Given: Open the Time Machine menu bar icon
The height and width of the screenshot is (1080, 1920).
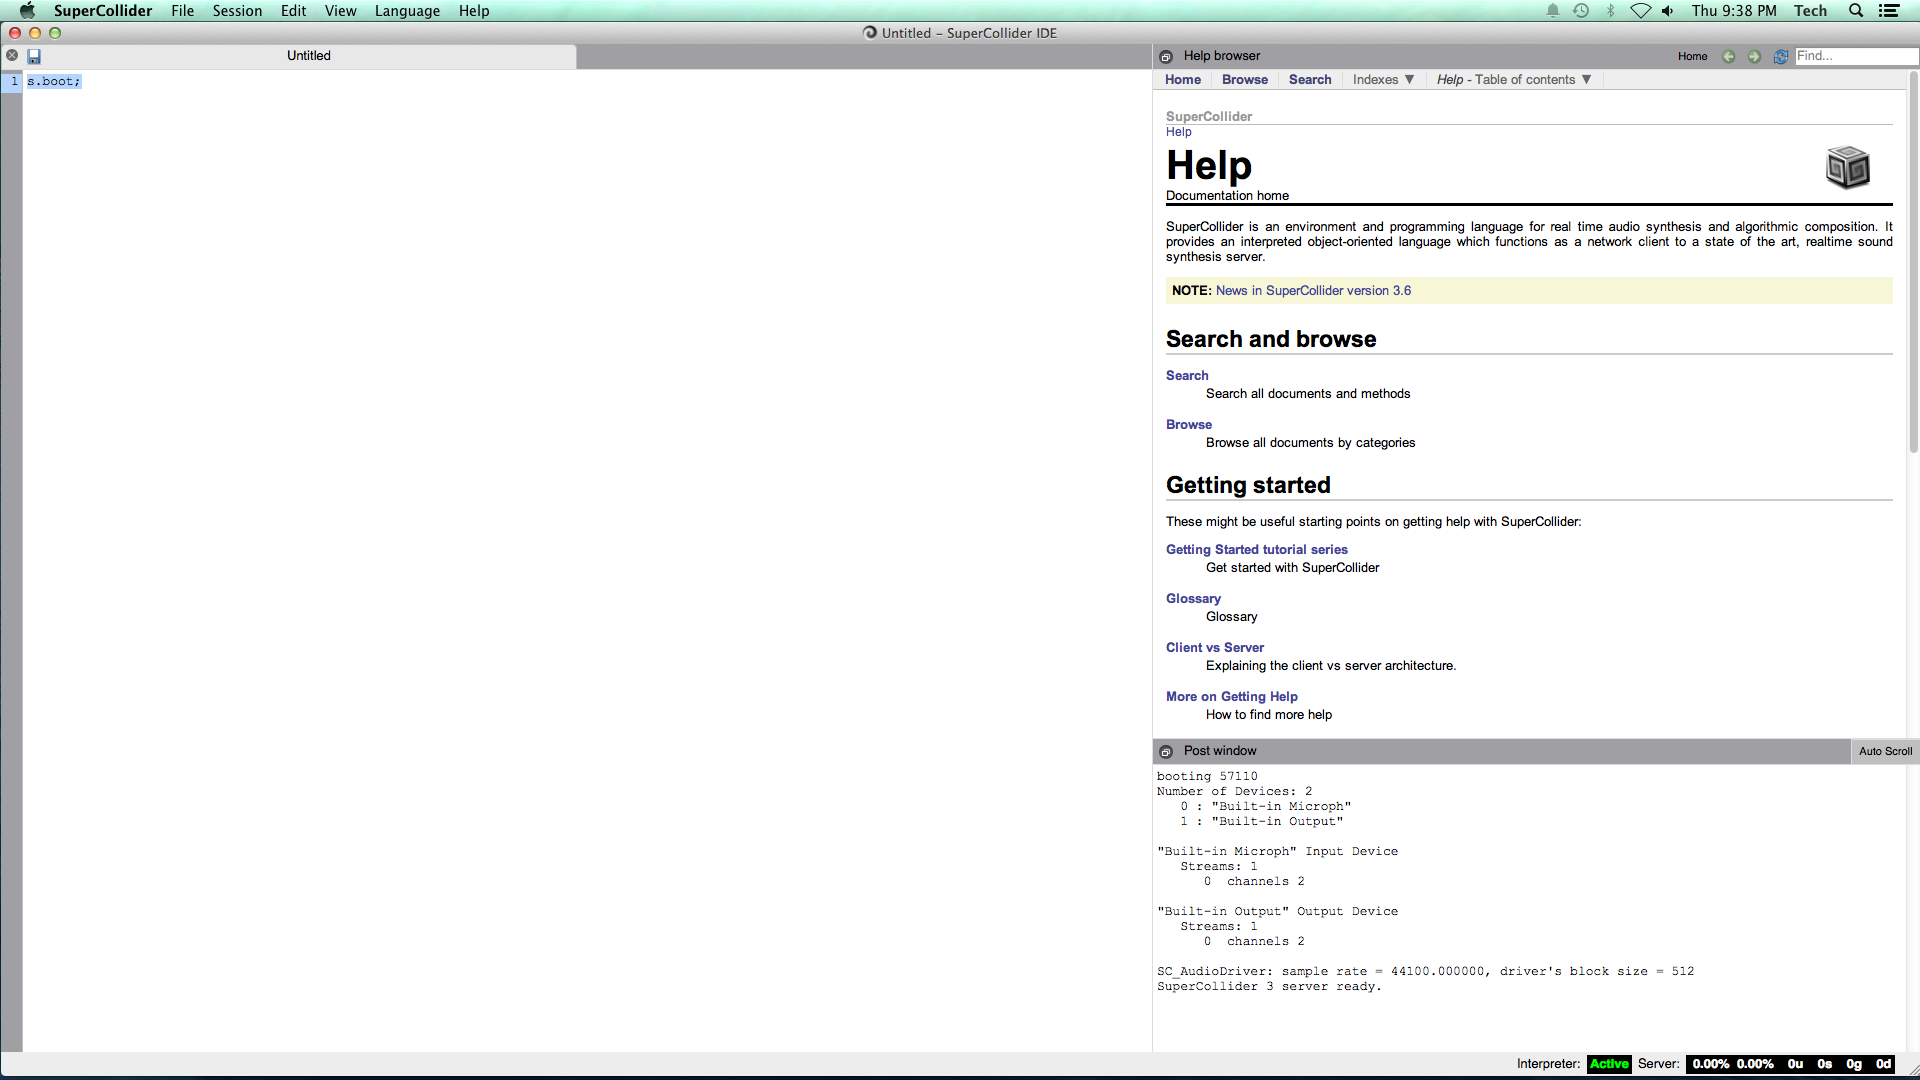Looking at the screenshot, I should (x=1581, y=11).
